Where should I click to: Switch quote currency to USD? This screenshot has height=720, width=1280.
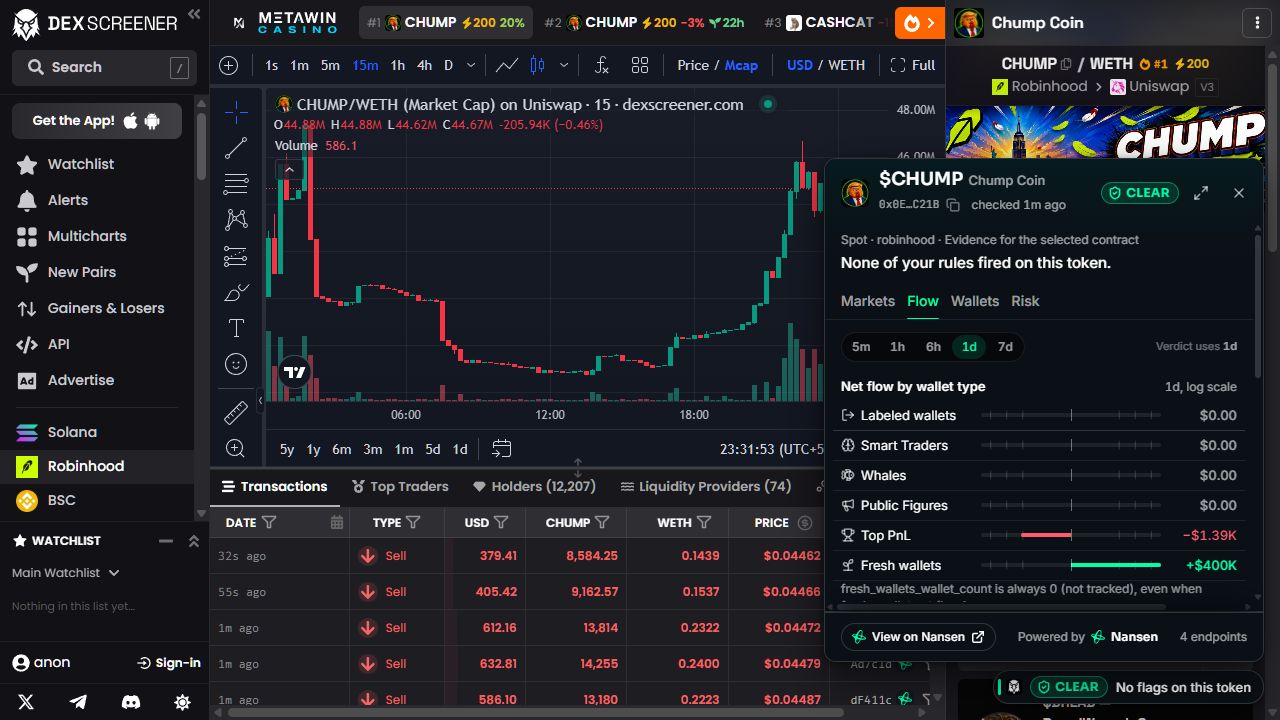(x=800, y=65)
